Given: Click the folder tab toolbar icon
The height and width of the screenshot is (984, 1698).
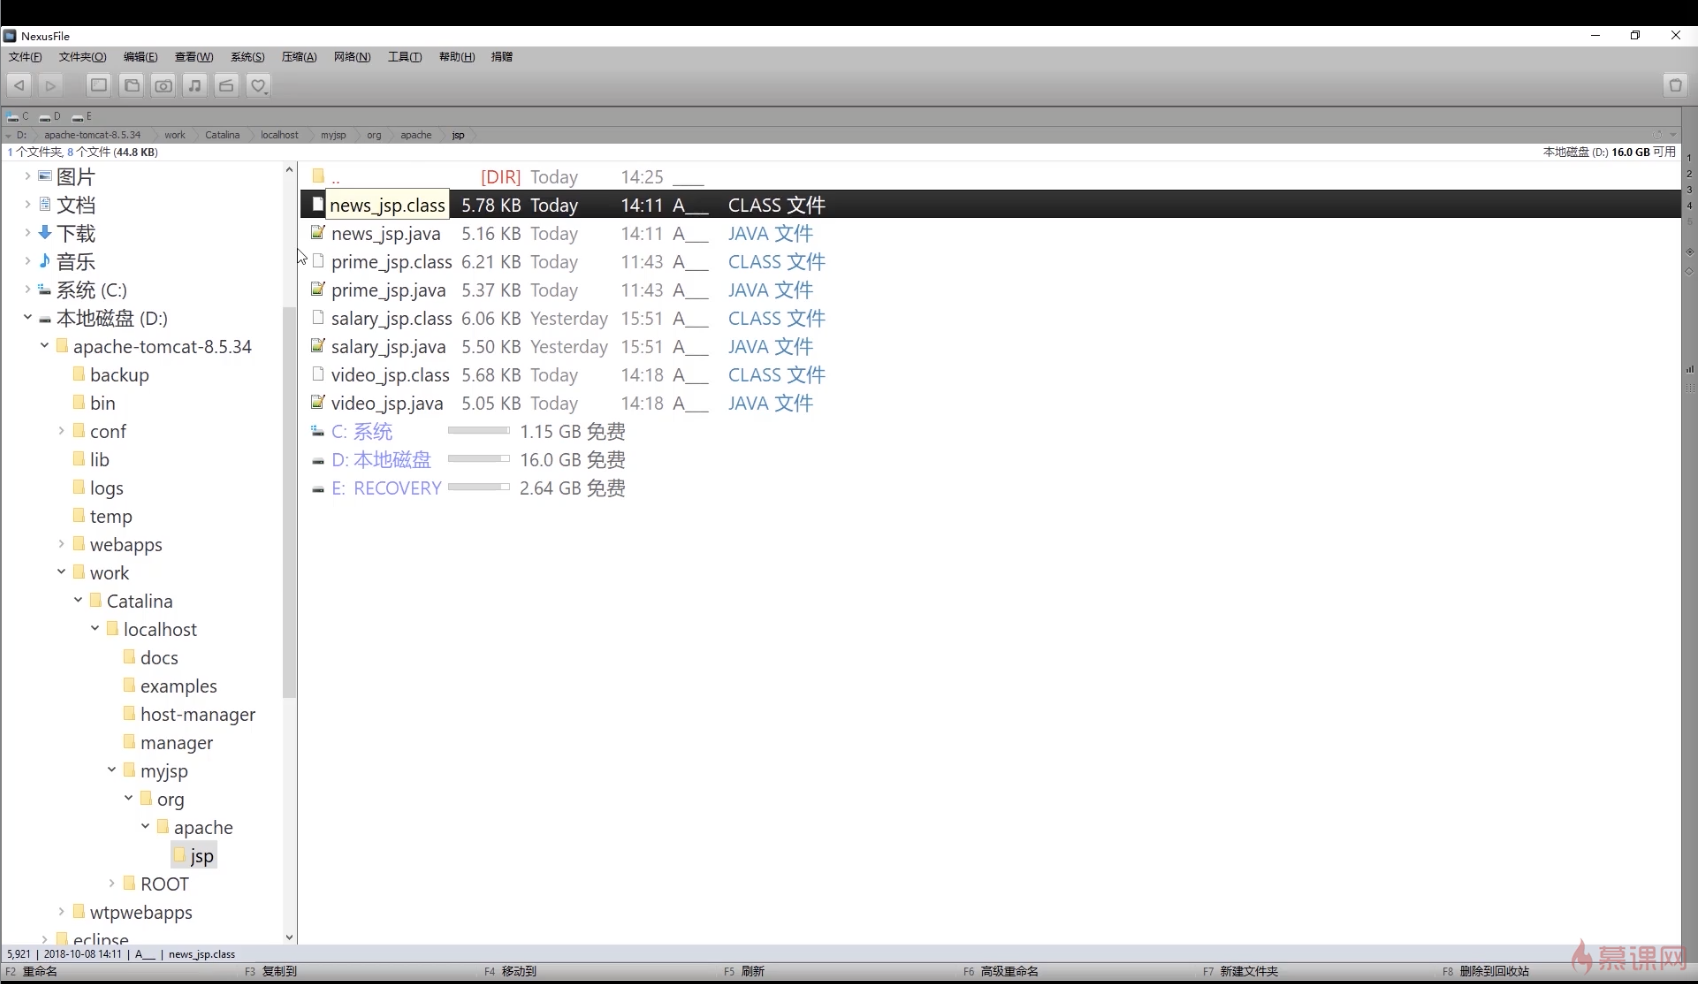Looking at the screenshot, I should point(131,86).
